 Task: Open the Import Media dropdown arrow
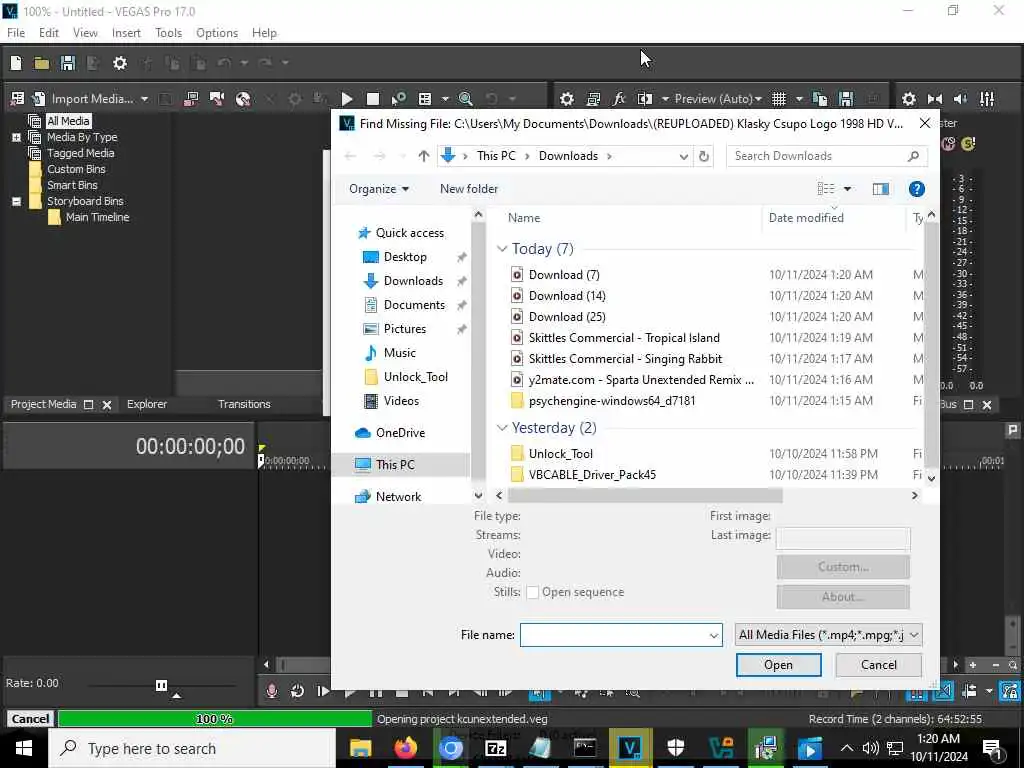(144, 99)
